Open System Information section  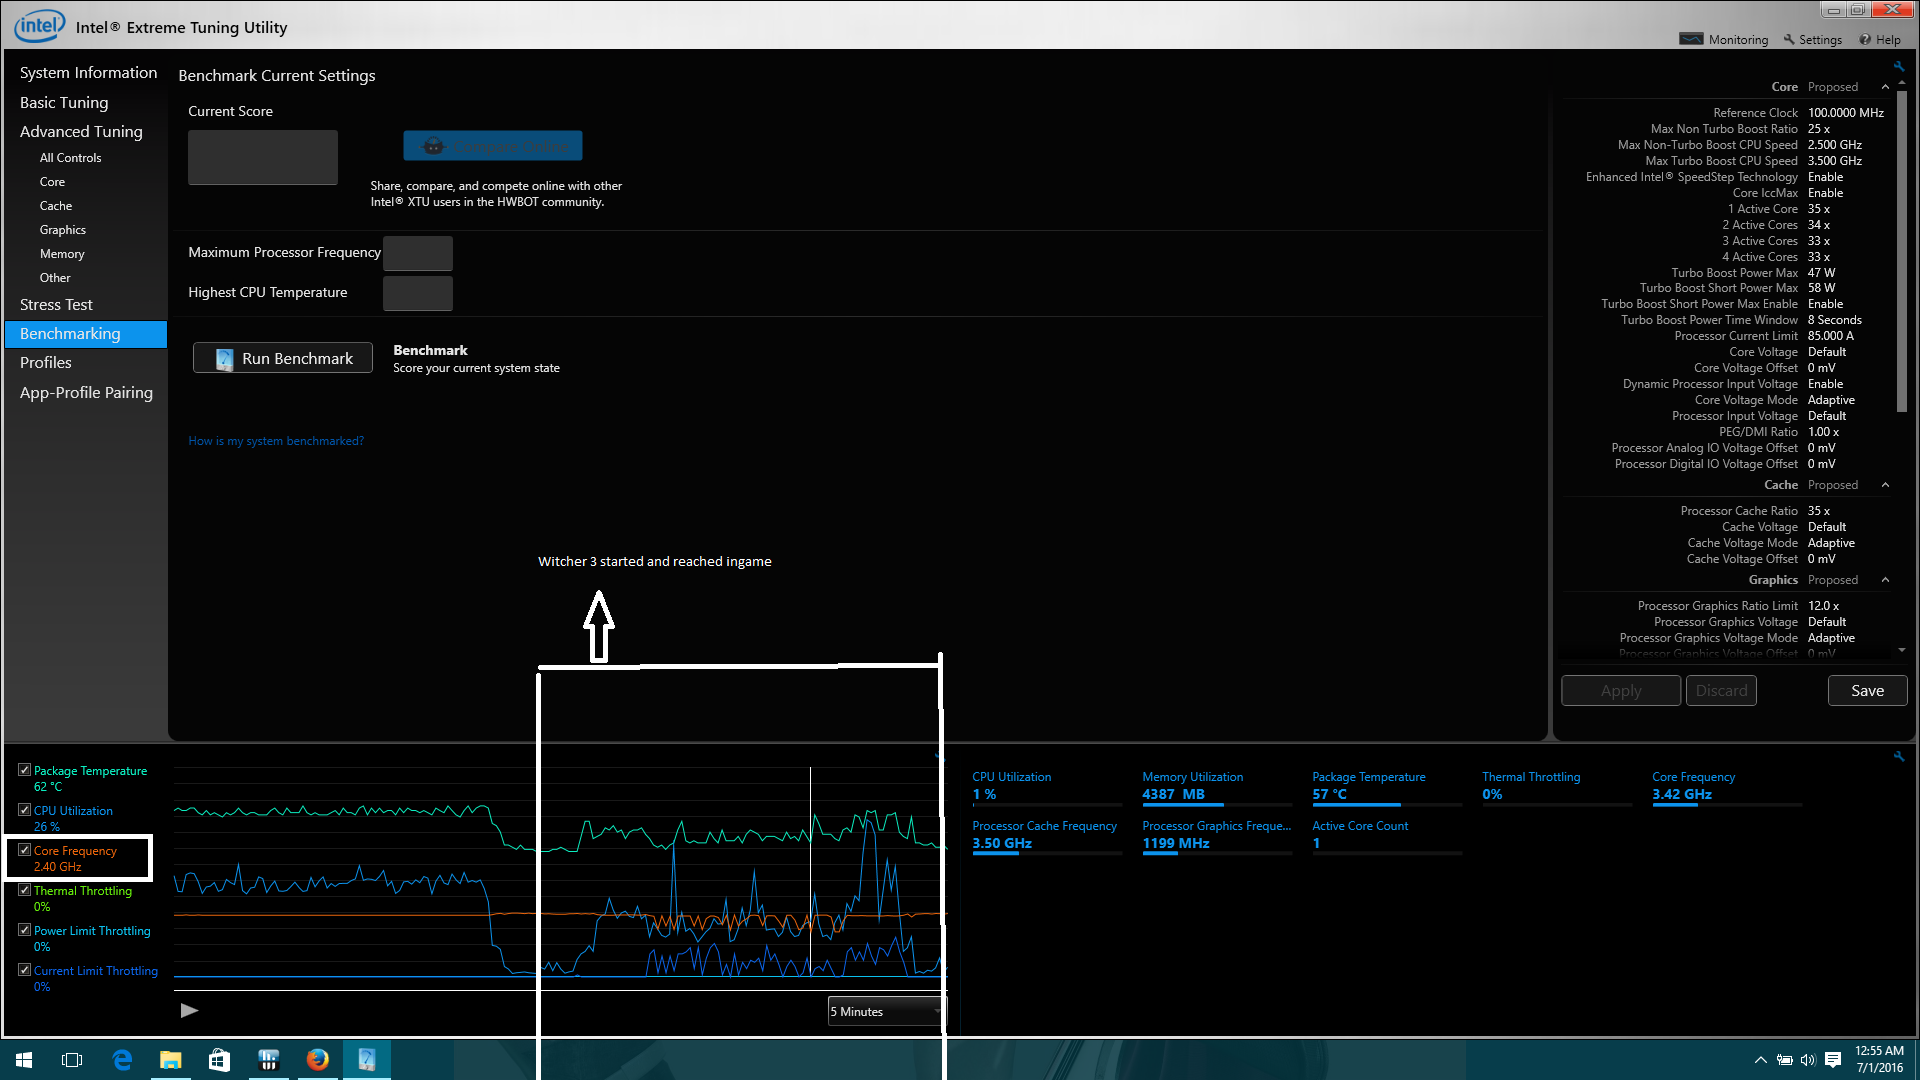[88, 73]
